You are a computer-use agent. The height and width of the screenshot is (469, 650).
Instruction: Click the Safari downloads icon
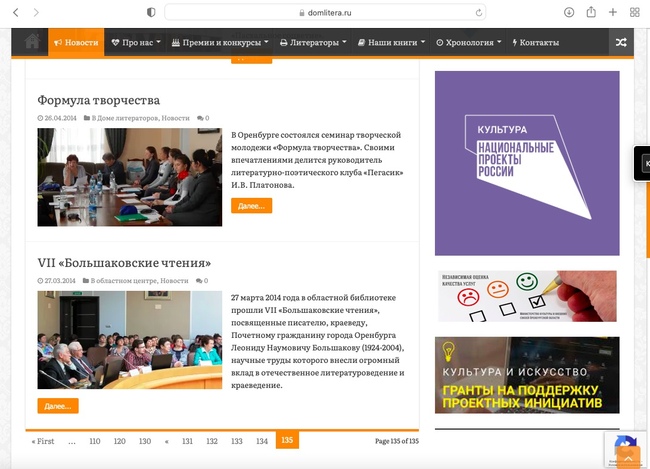pyautogui.click(x=568, y=12)
